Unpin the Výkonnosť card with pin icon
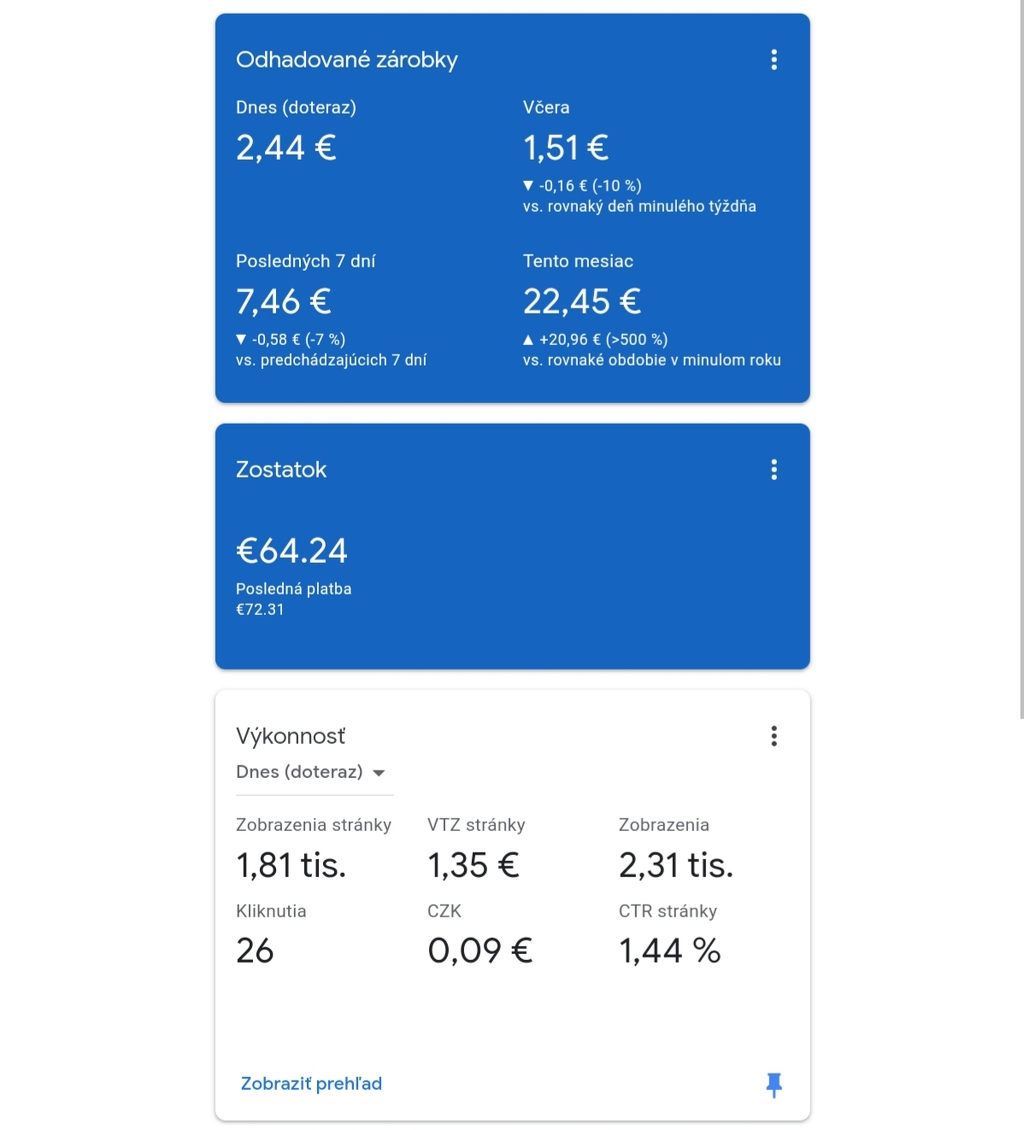 (773, 1084)
